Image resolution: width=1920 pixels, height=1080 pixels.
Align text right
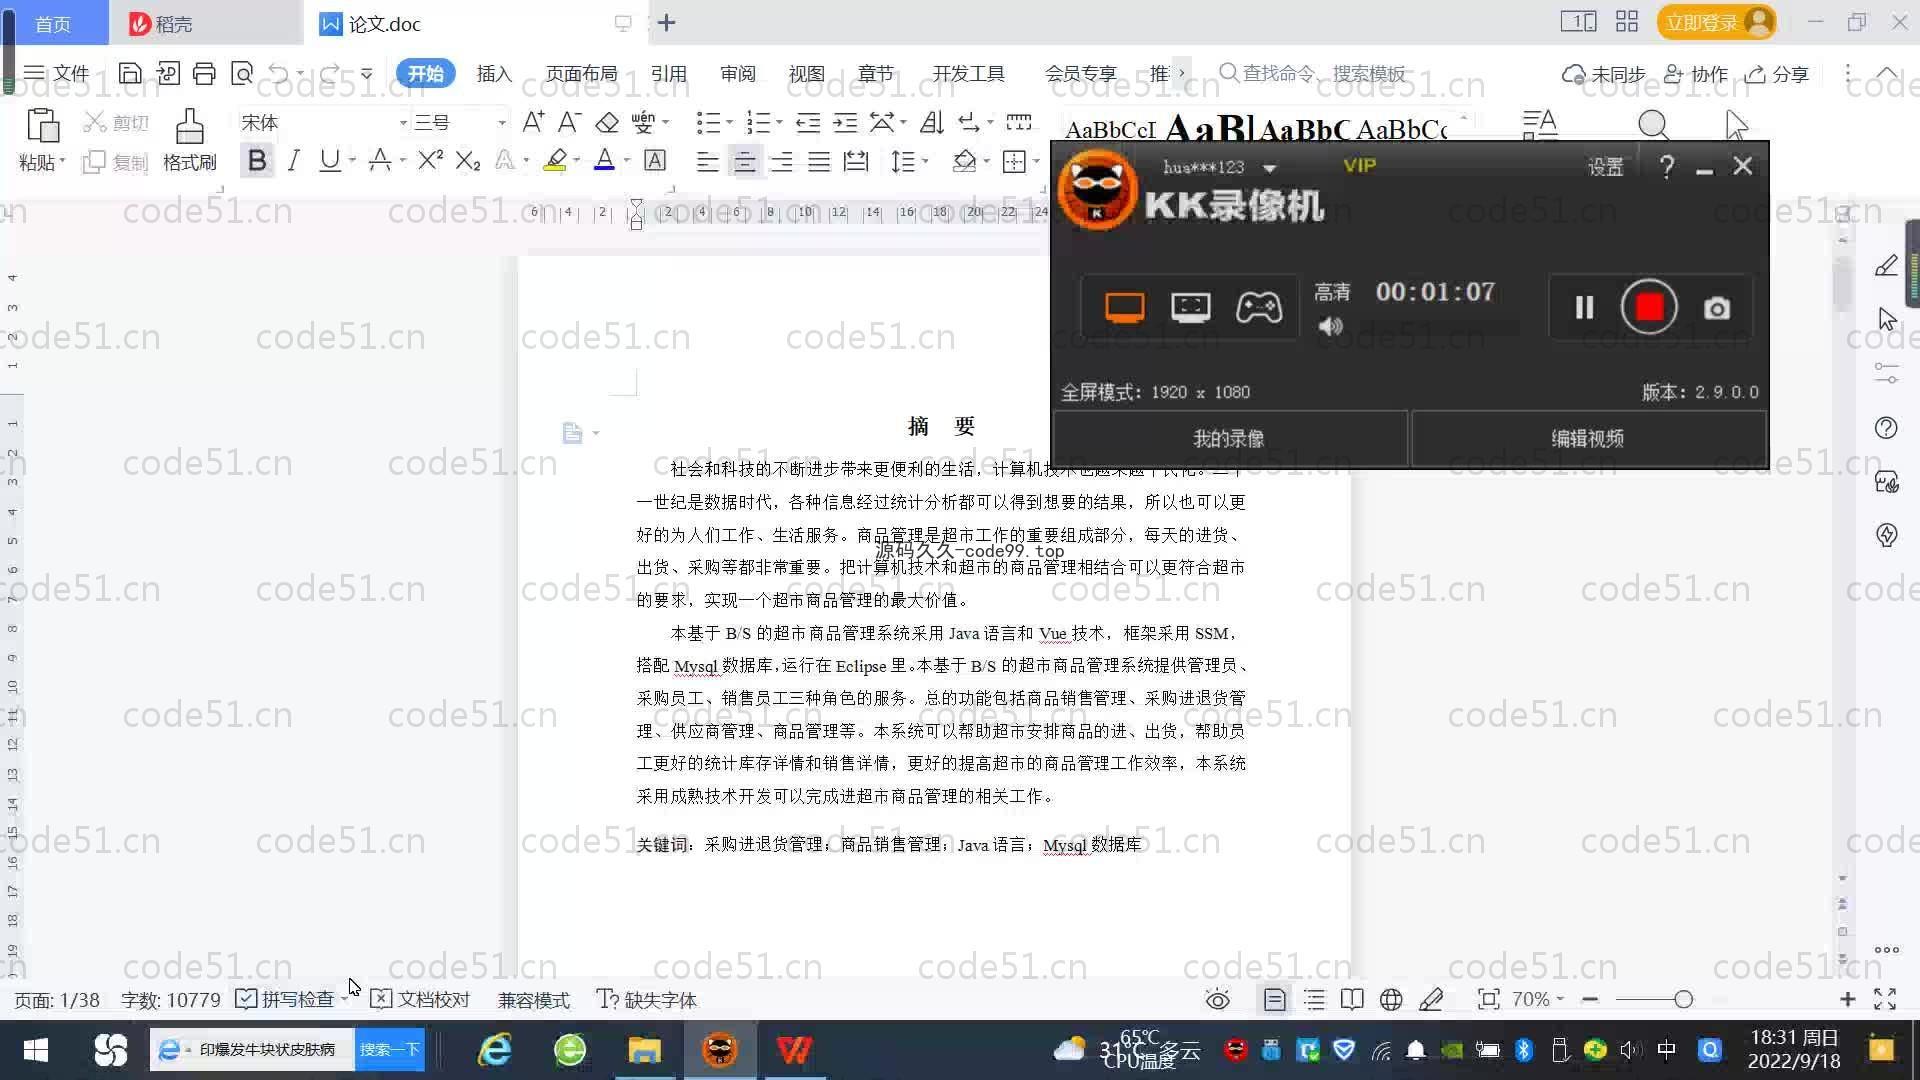[x=781, y=161]
